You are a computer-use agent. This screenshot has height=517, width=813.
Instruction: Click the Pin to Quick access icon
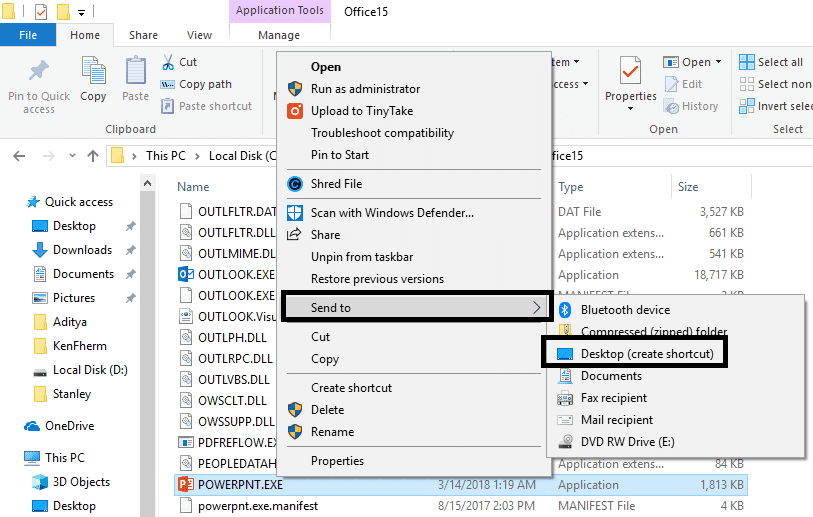coord(39,71)
